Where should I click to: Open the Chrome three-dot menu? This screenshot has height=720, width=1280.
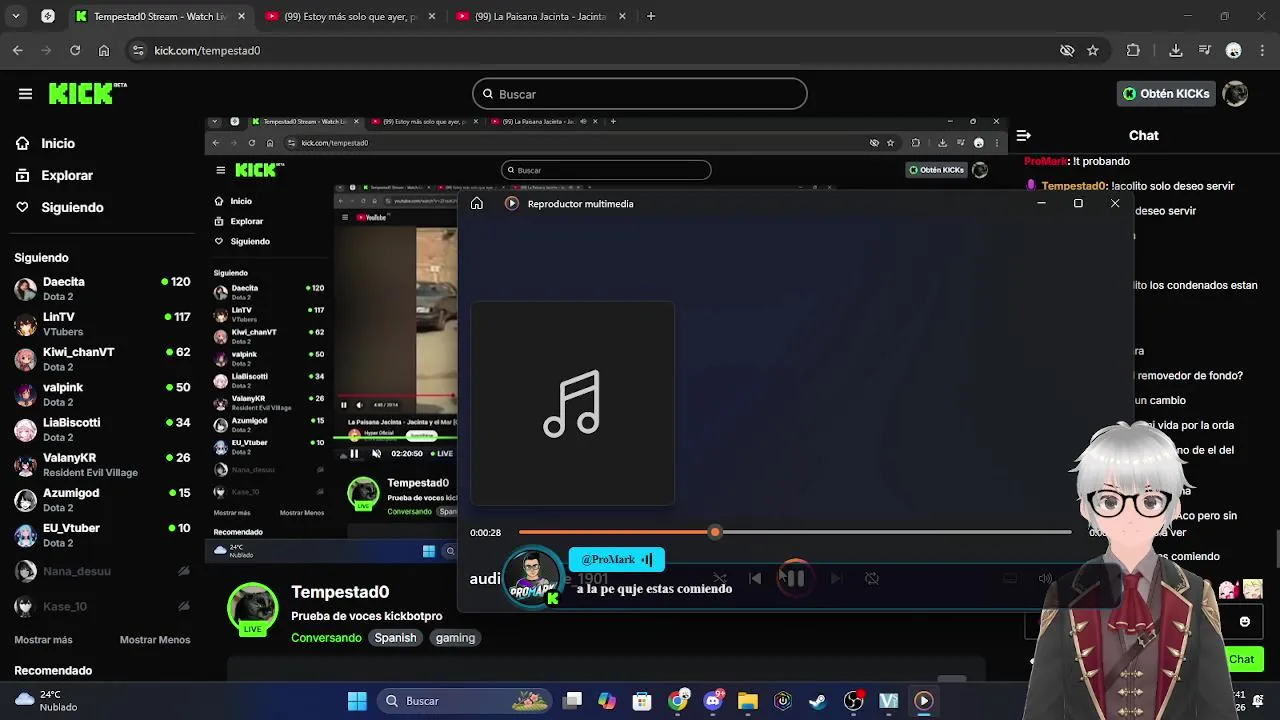(1262, 50)
